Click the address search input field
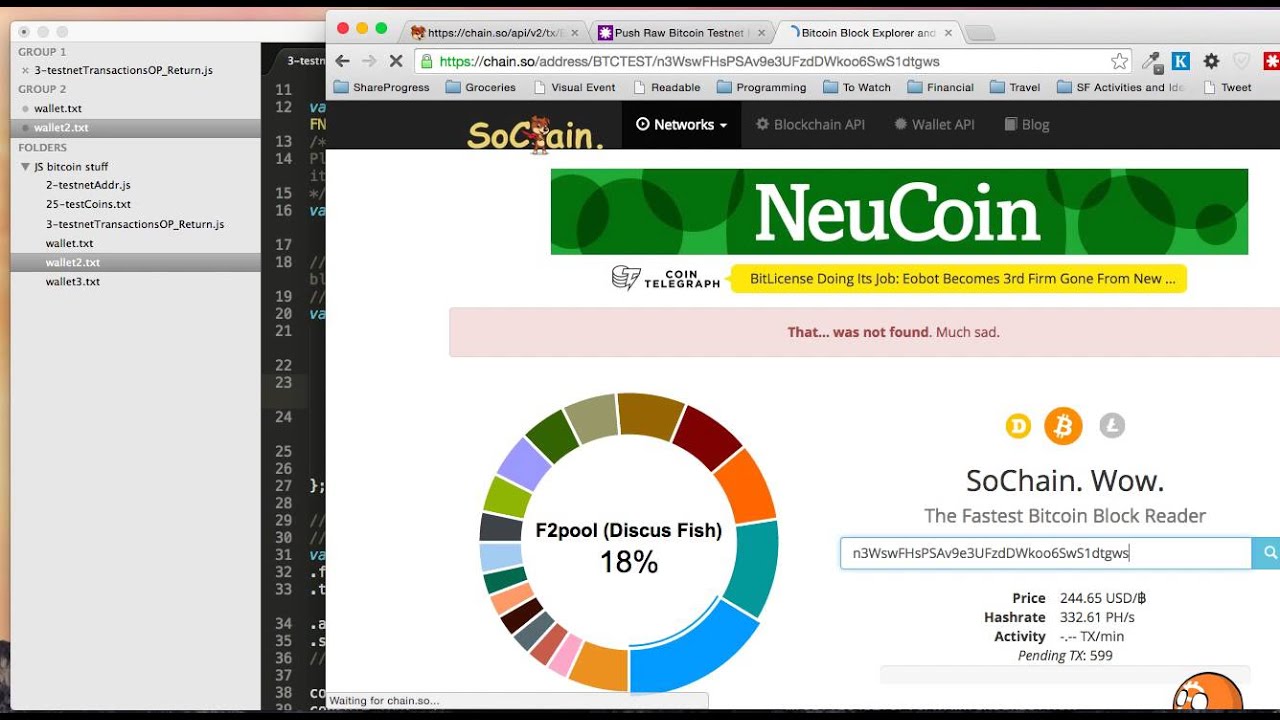 [x=1045, y=553]
